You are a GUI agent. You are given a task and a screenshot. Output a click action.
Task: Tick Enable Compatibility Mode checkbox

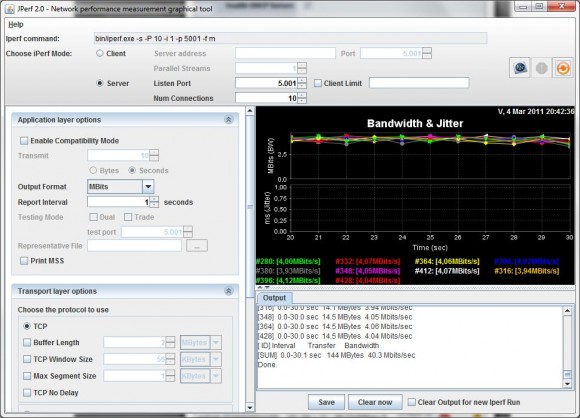24,141
